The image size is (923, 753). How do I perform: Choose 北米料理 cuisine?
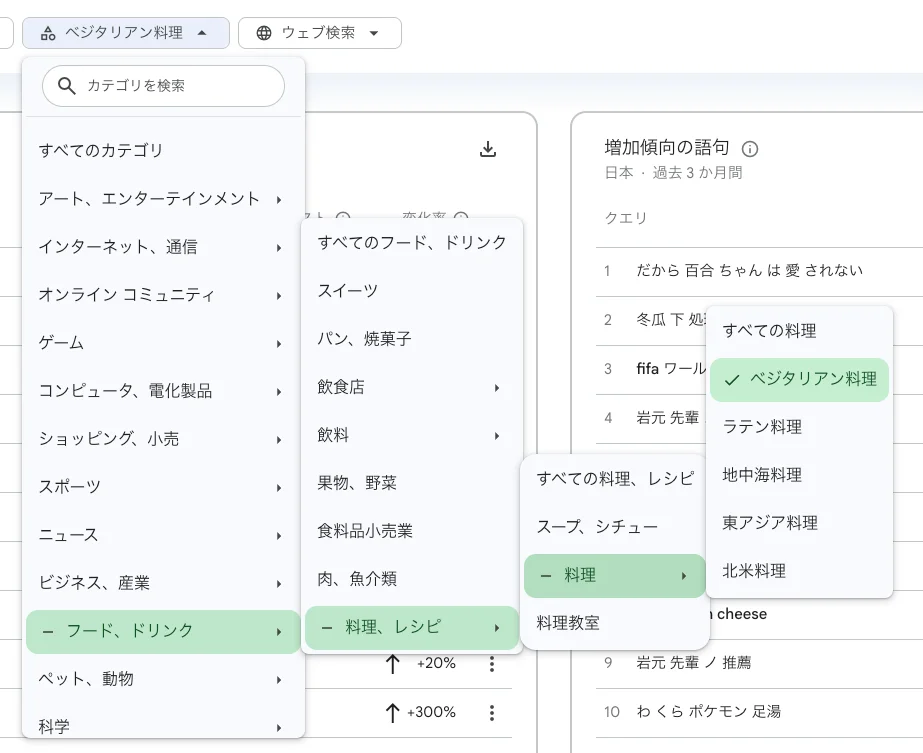tap(799, 571)
